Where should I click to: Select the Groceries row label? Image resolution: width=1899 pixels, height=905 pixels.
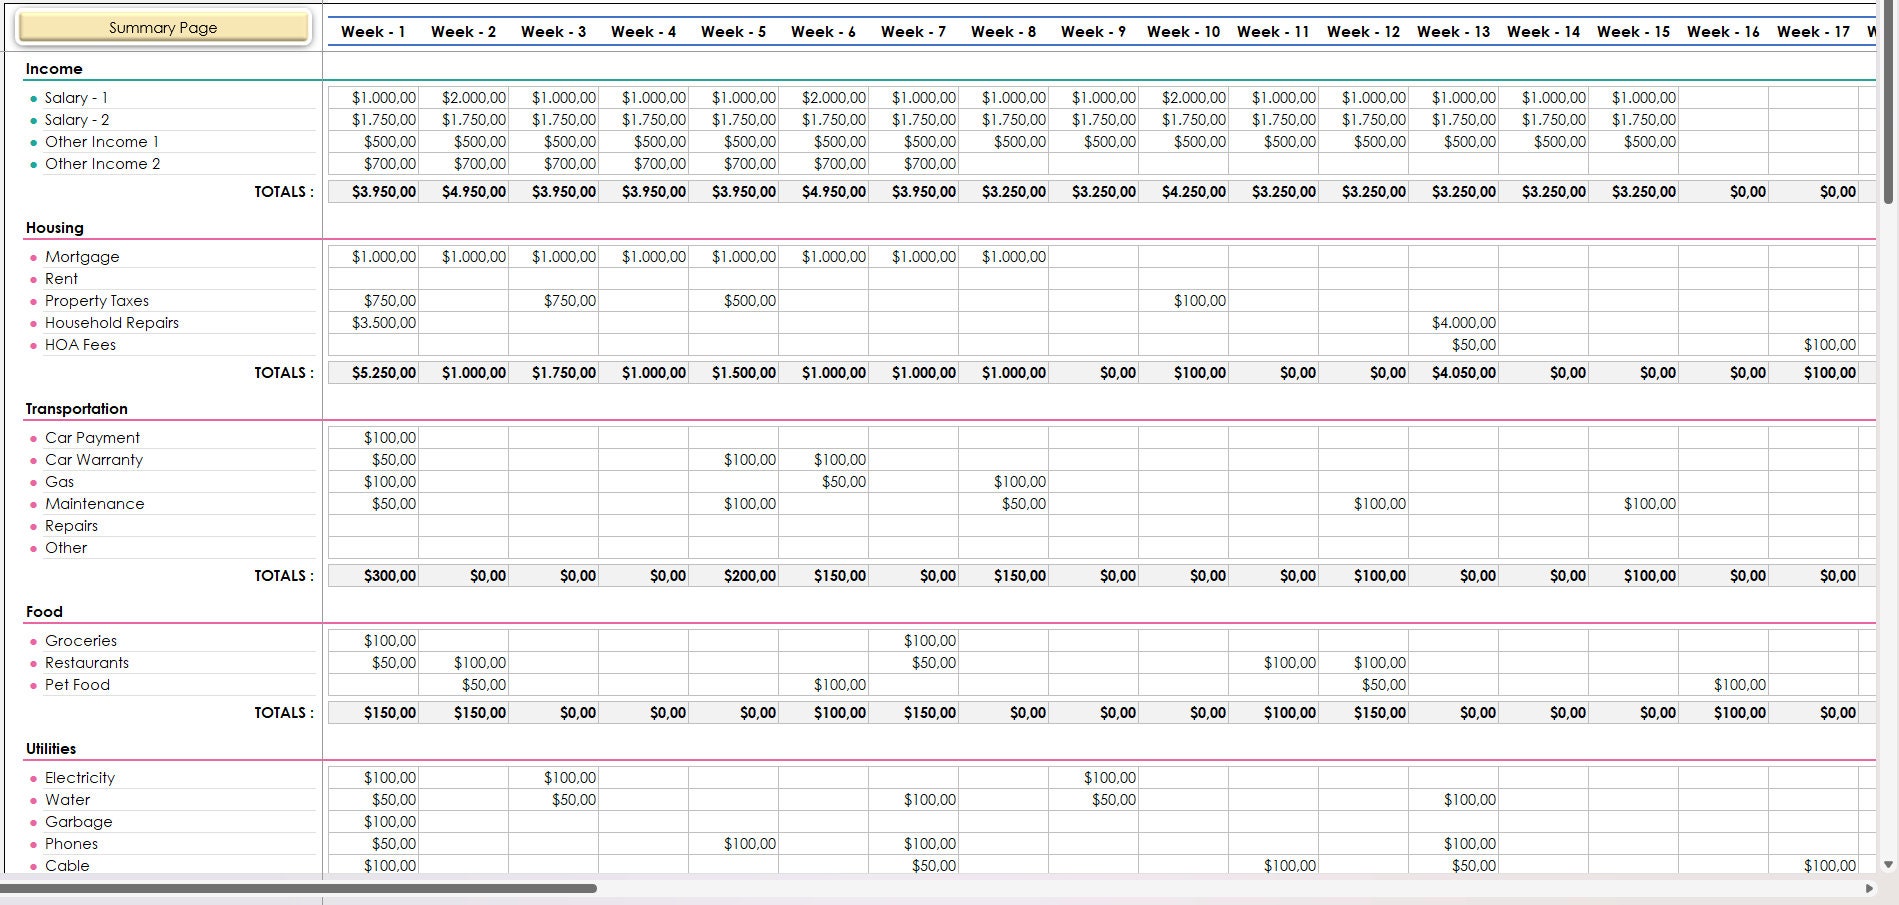[x=81, y=641]
